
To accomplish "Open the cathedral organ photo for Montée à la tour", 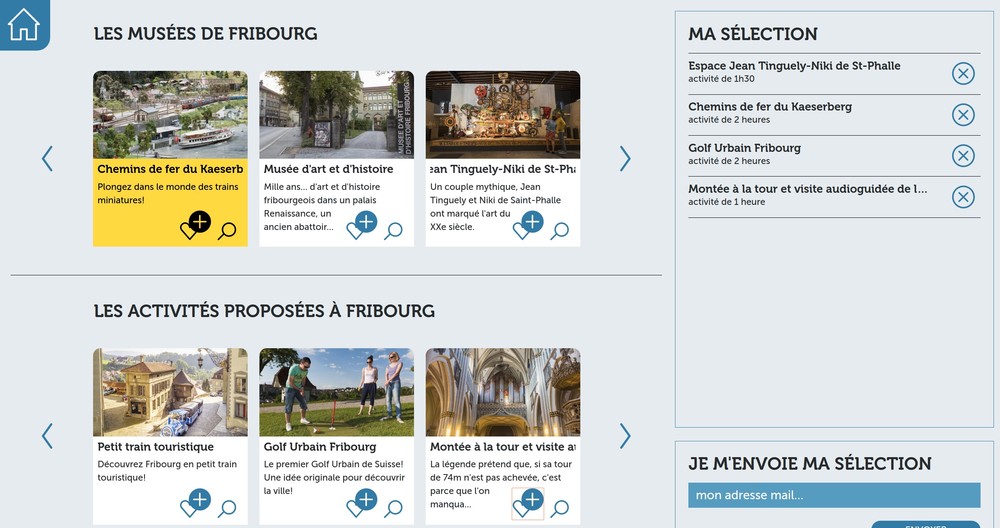I will click(x=503, y=392).
